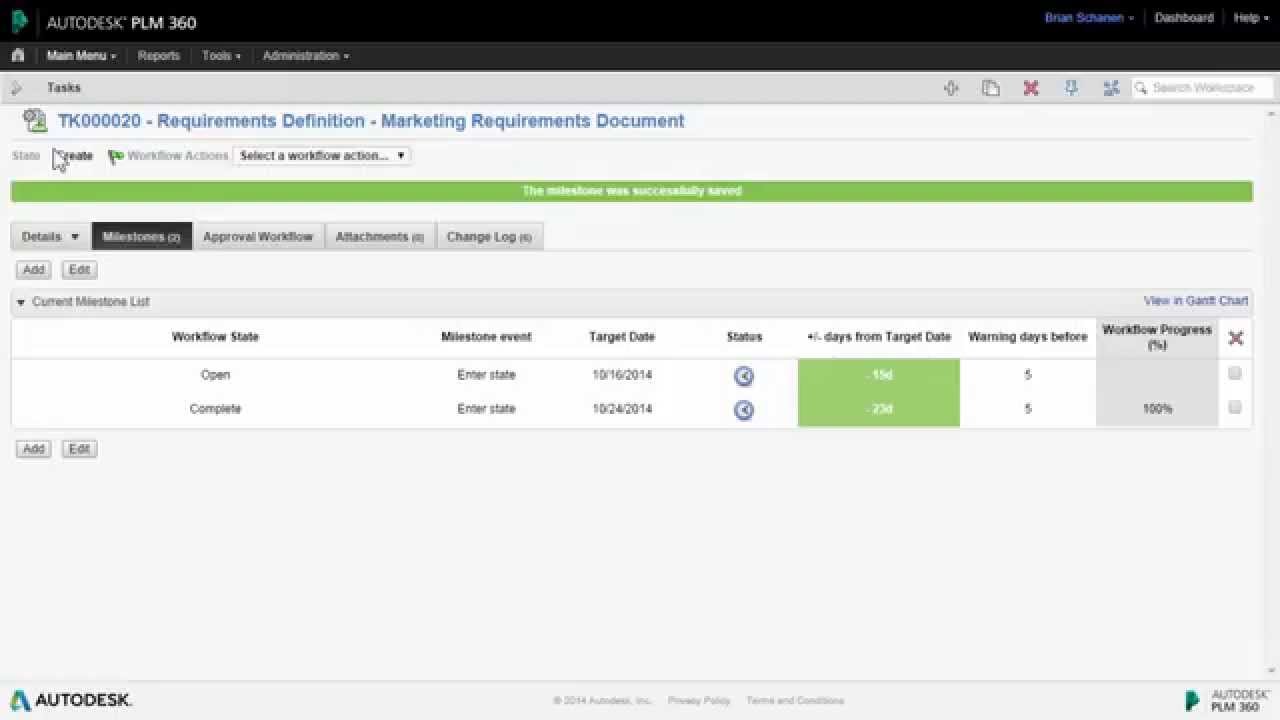Tick the checkbox for Open milestone
Image resolution: width=1280 pixels, height=720 pixels.
coord(1235,373)
